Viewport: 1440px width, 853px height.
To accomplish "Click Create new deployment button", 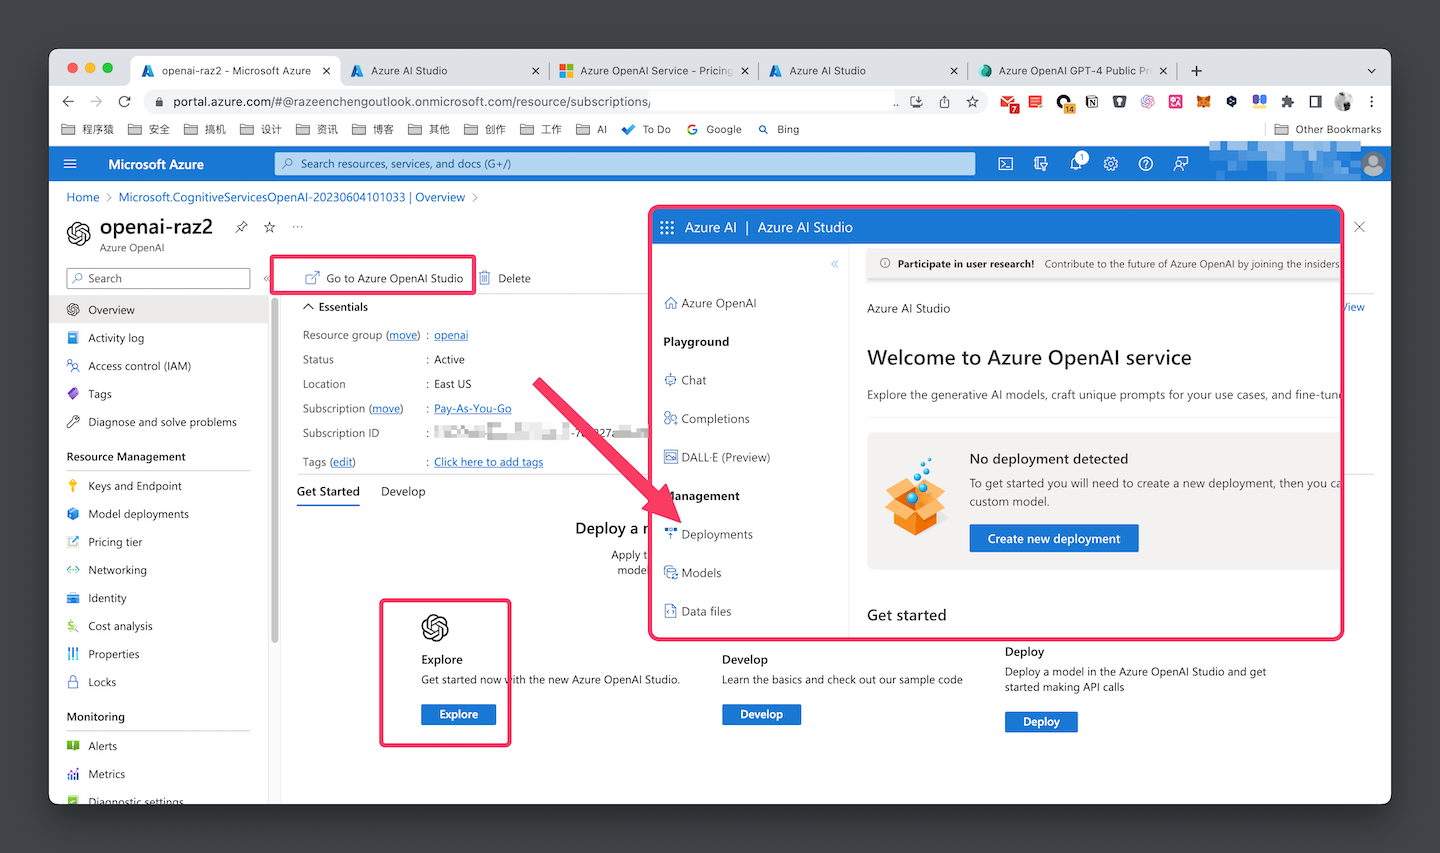I will coord(1054,538).
